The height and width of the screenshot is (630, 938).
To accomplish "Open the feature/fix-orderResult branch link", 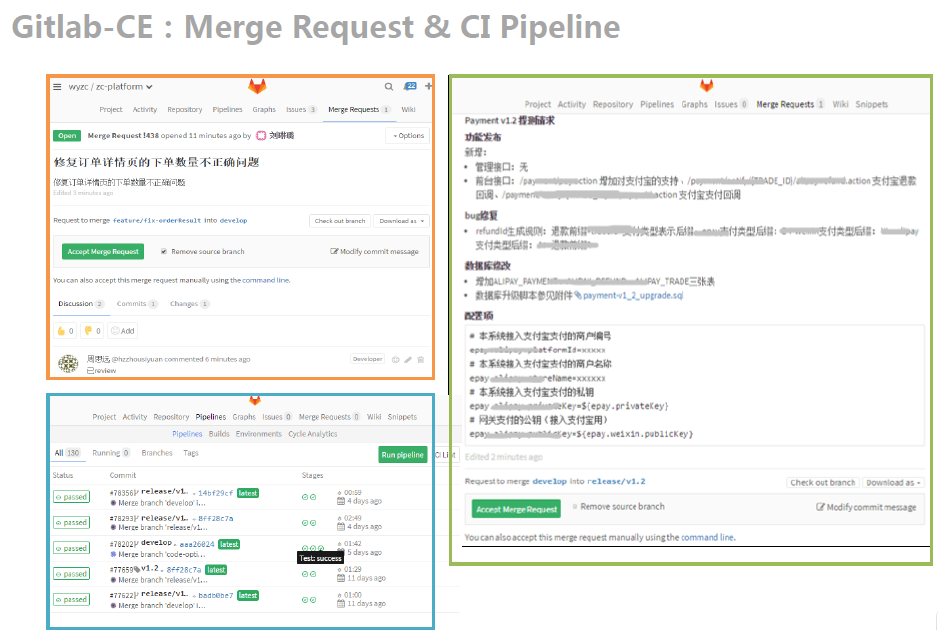I will (x=157, y=221).
